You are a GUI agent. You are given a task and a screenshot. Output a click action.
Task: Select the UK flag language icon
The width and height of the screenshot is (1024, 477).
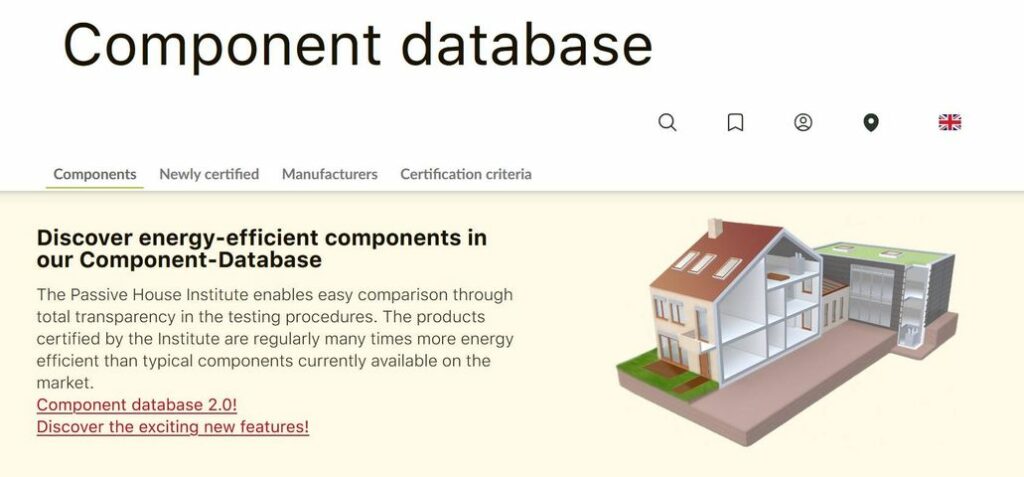click(x=949, y=123)
